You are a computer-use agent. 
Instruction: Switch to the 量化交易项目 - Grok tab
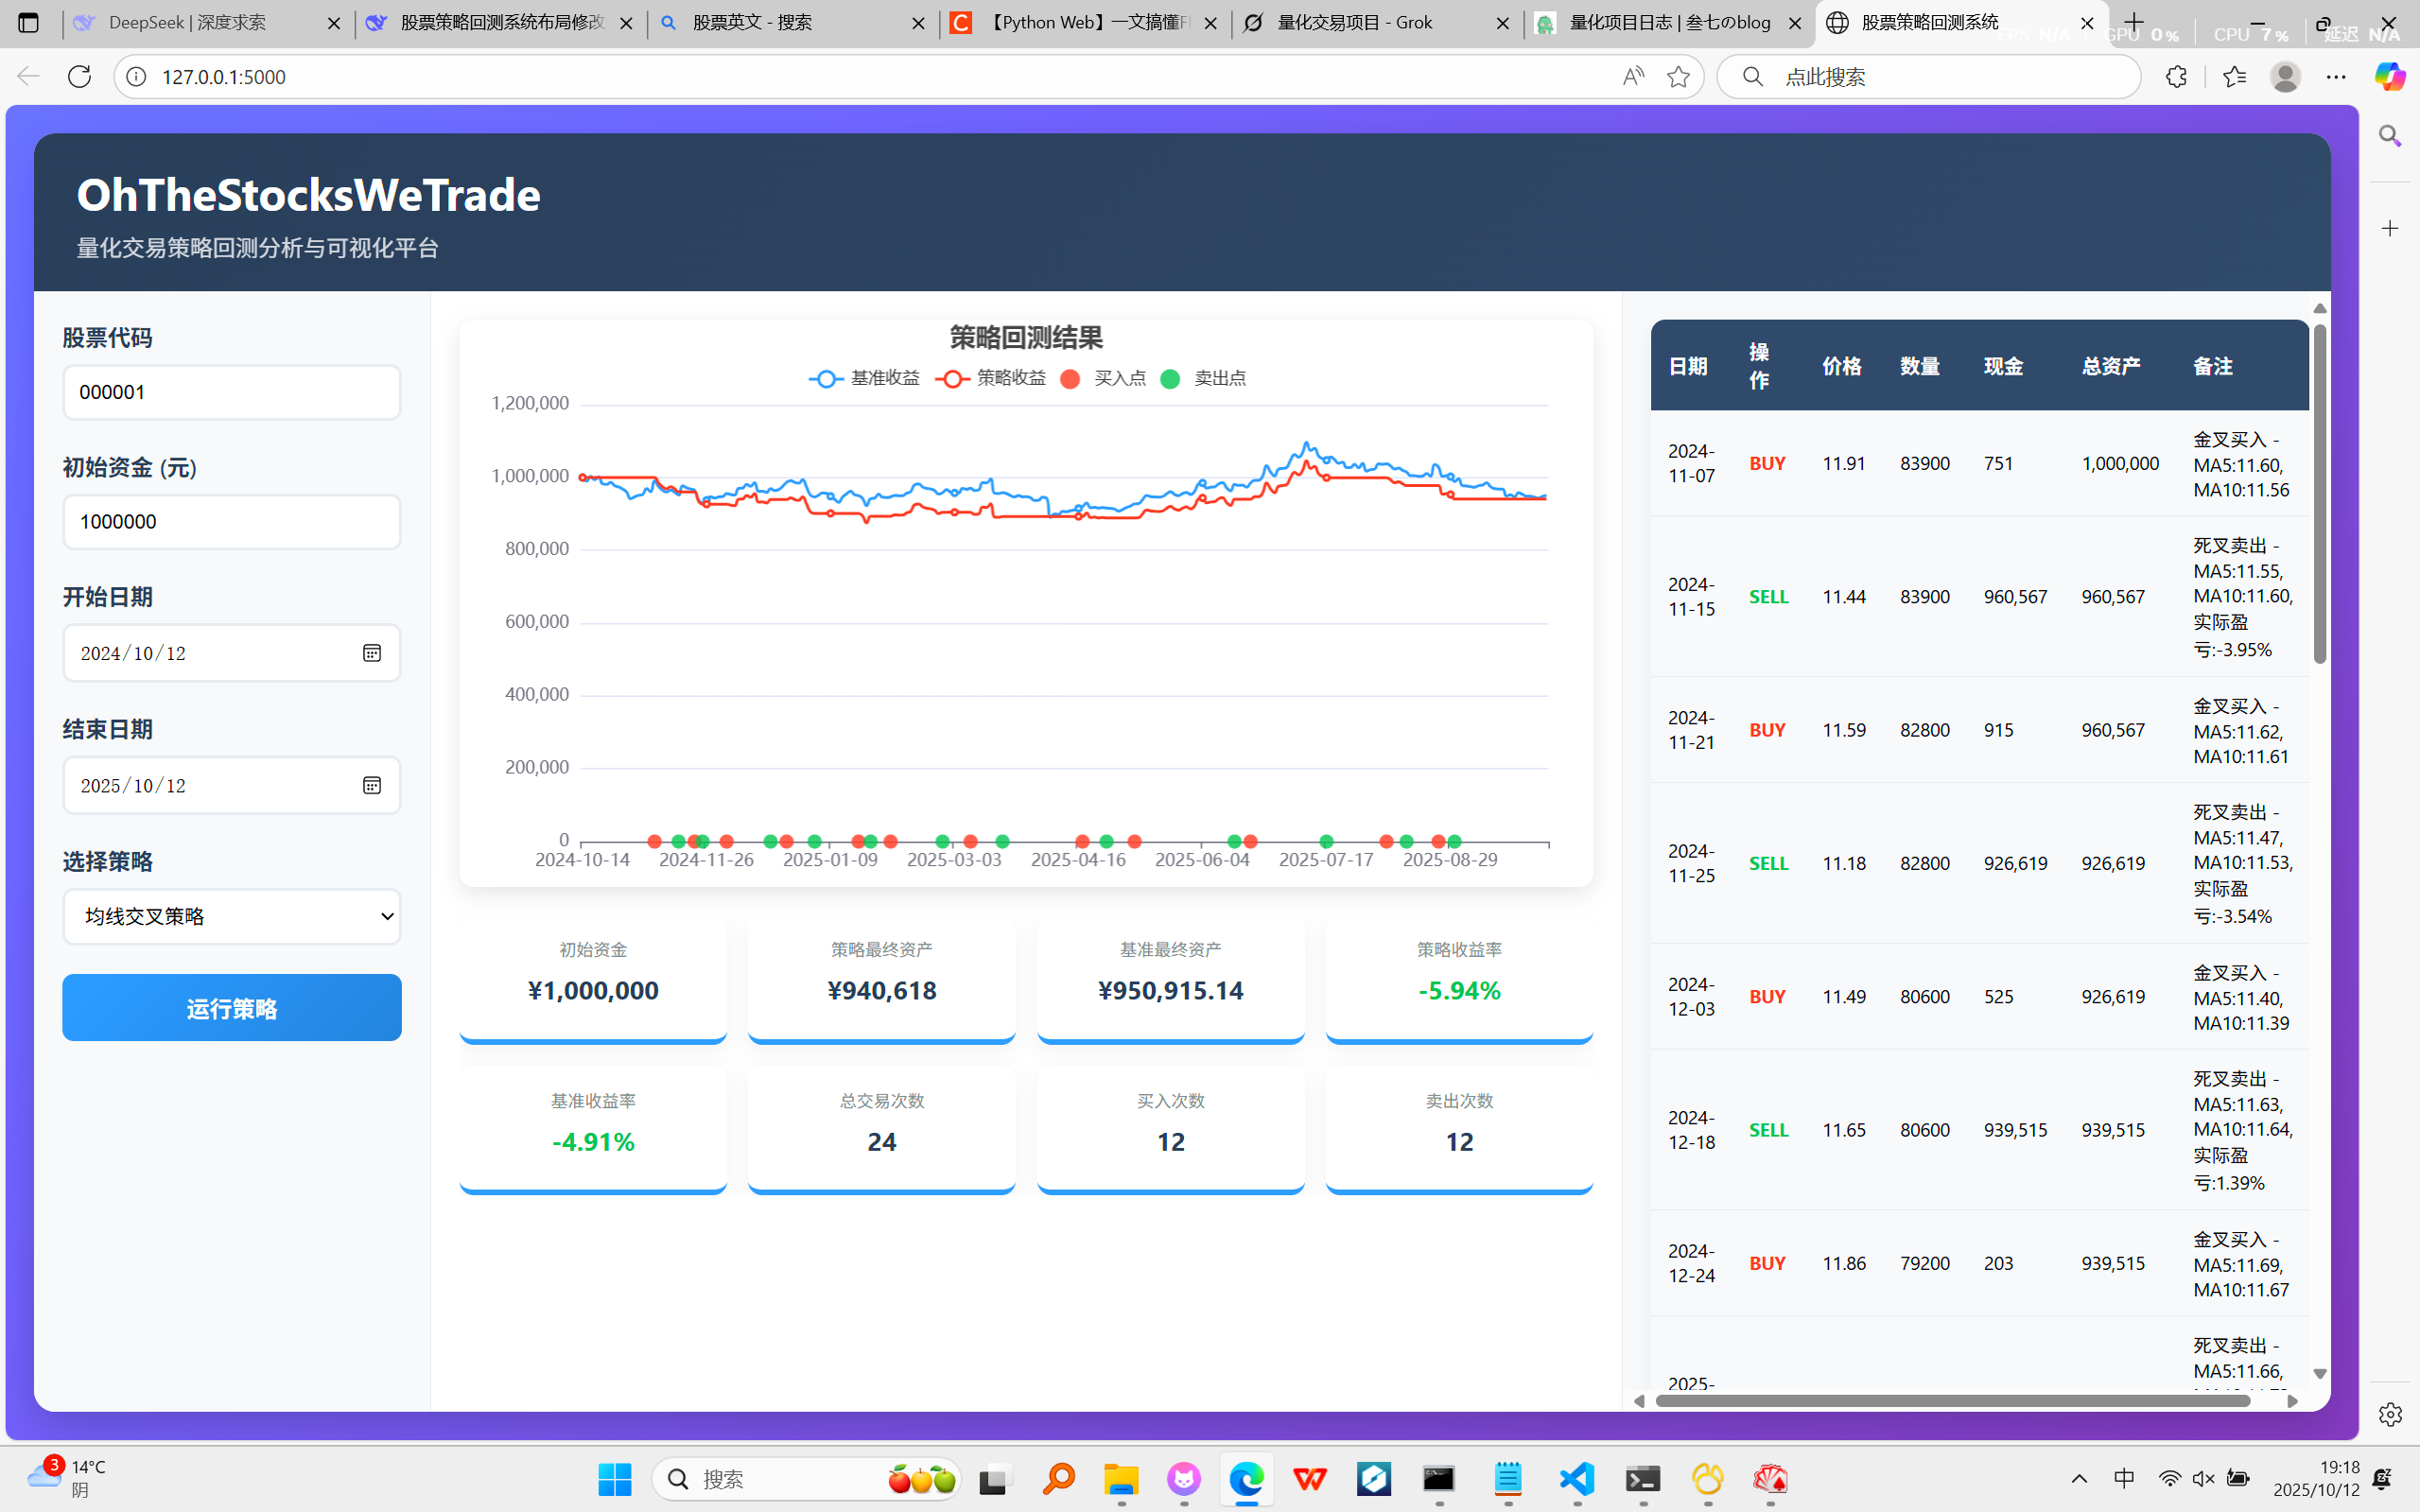click(x=1355, y=22)
